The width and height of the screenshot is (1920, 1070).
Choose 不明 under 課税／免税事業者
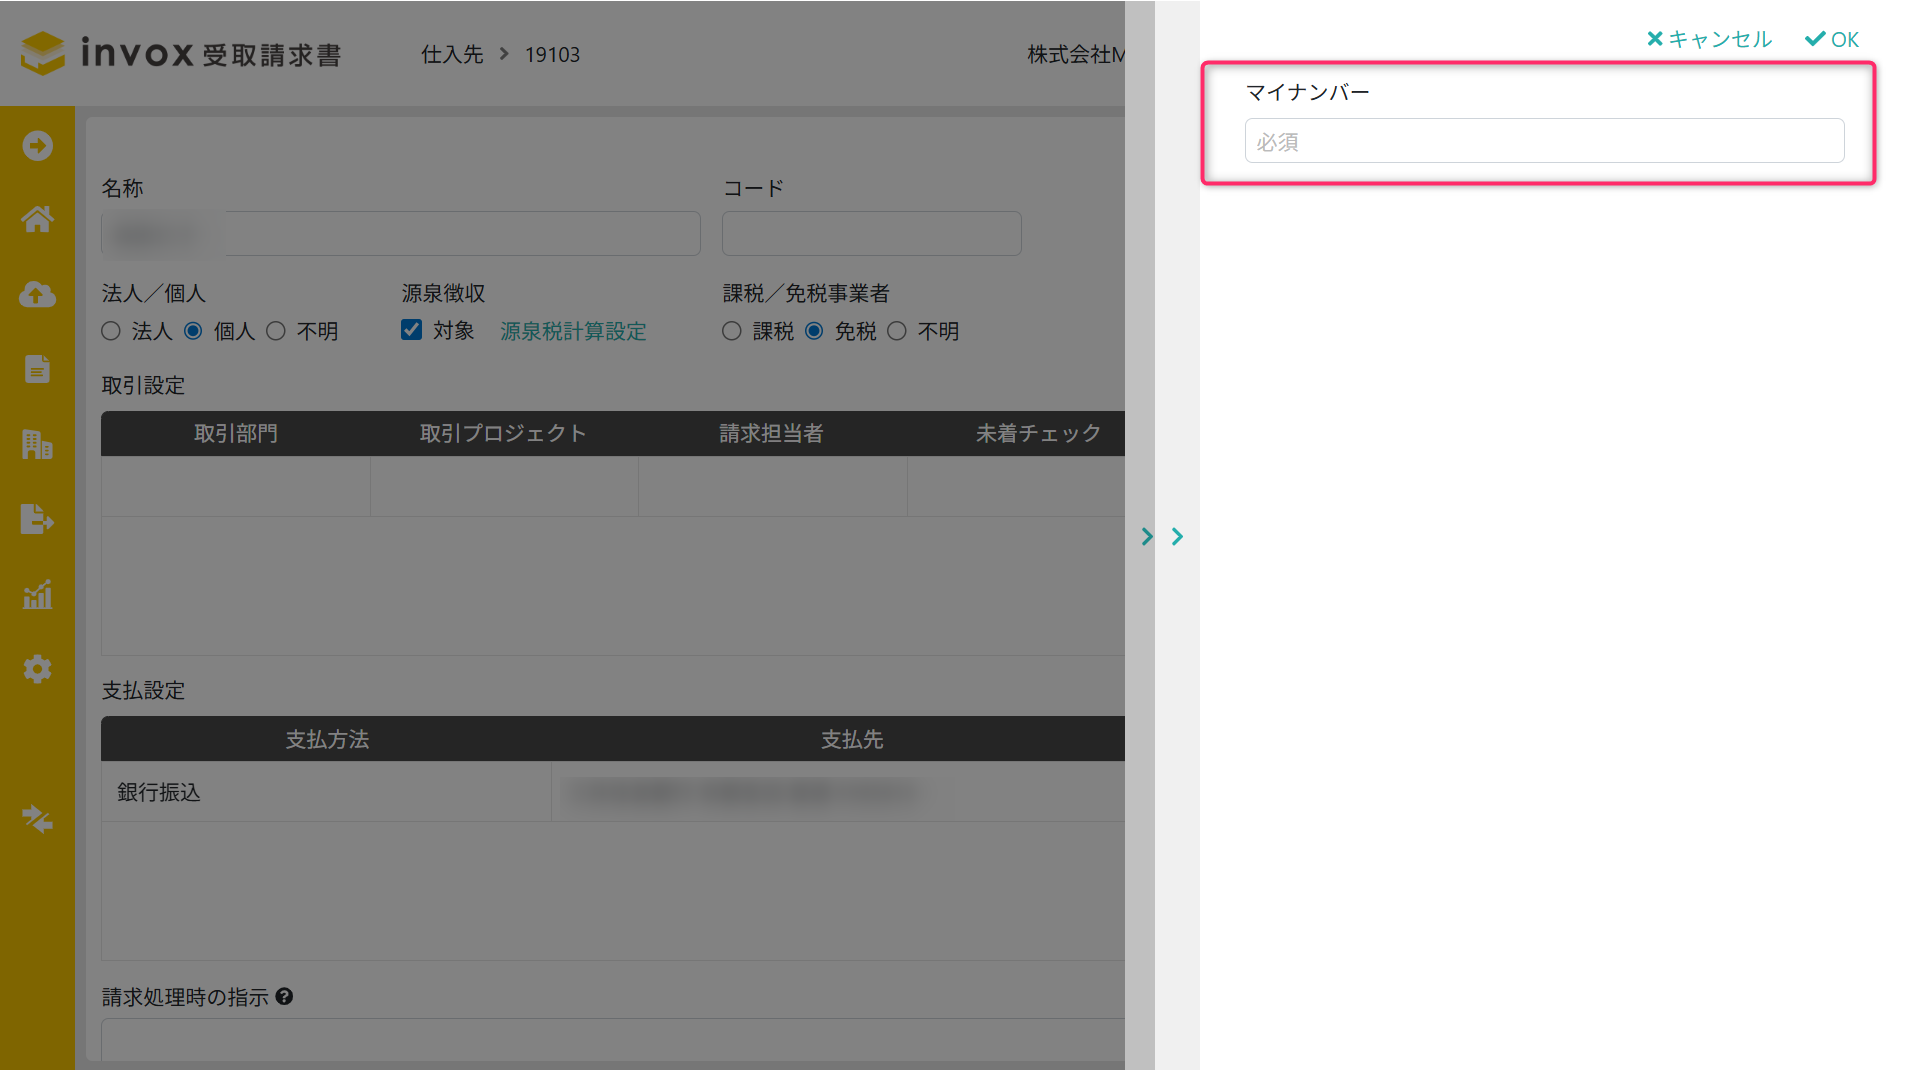pos(897,331)
